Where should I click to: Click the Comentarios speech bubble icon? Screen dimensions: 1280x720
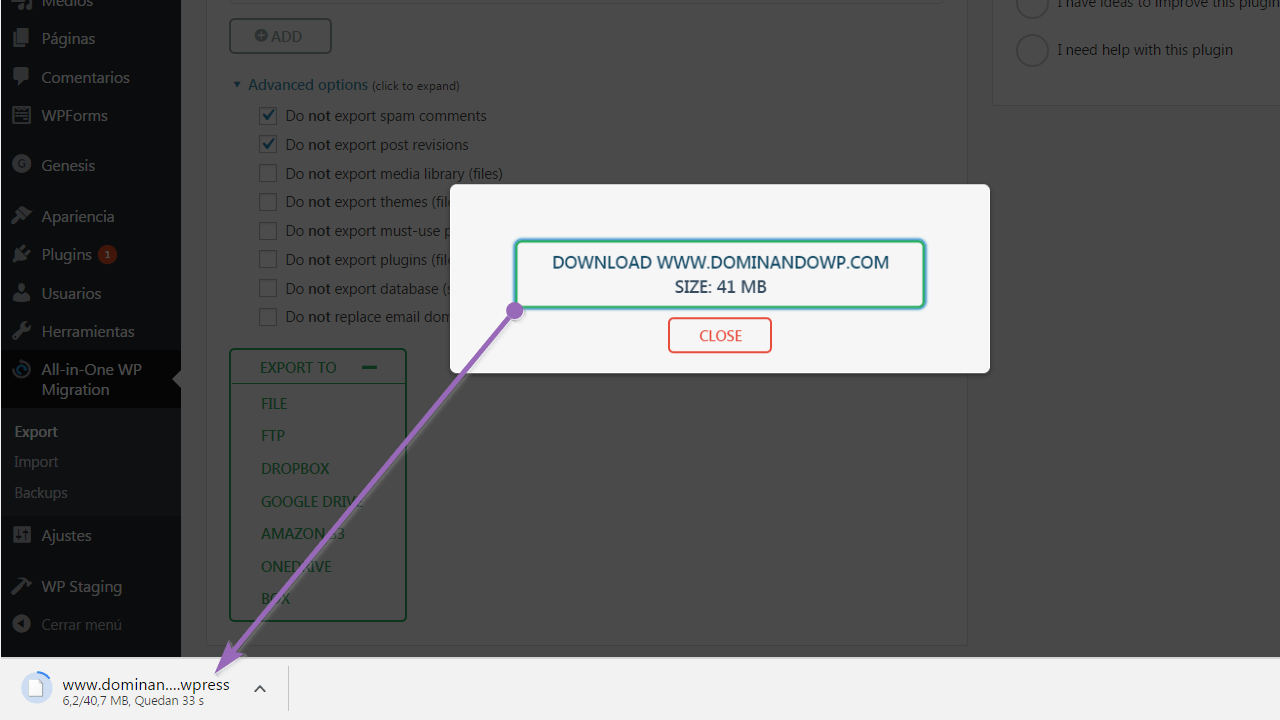[21, 77]
